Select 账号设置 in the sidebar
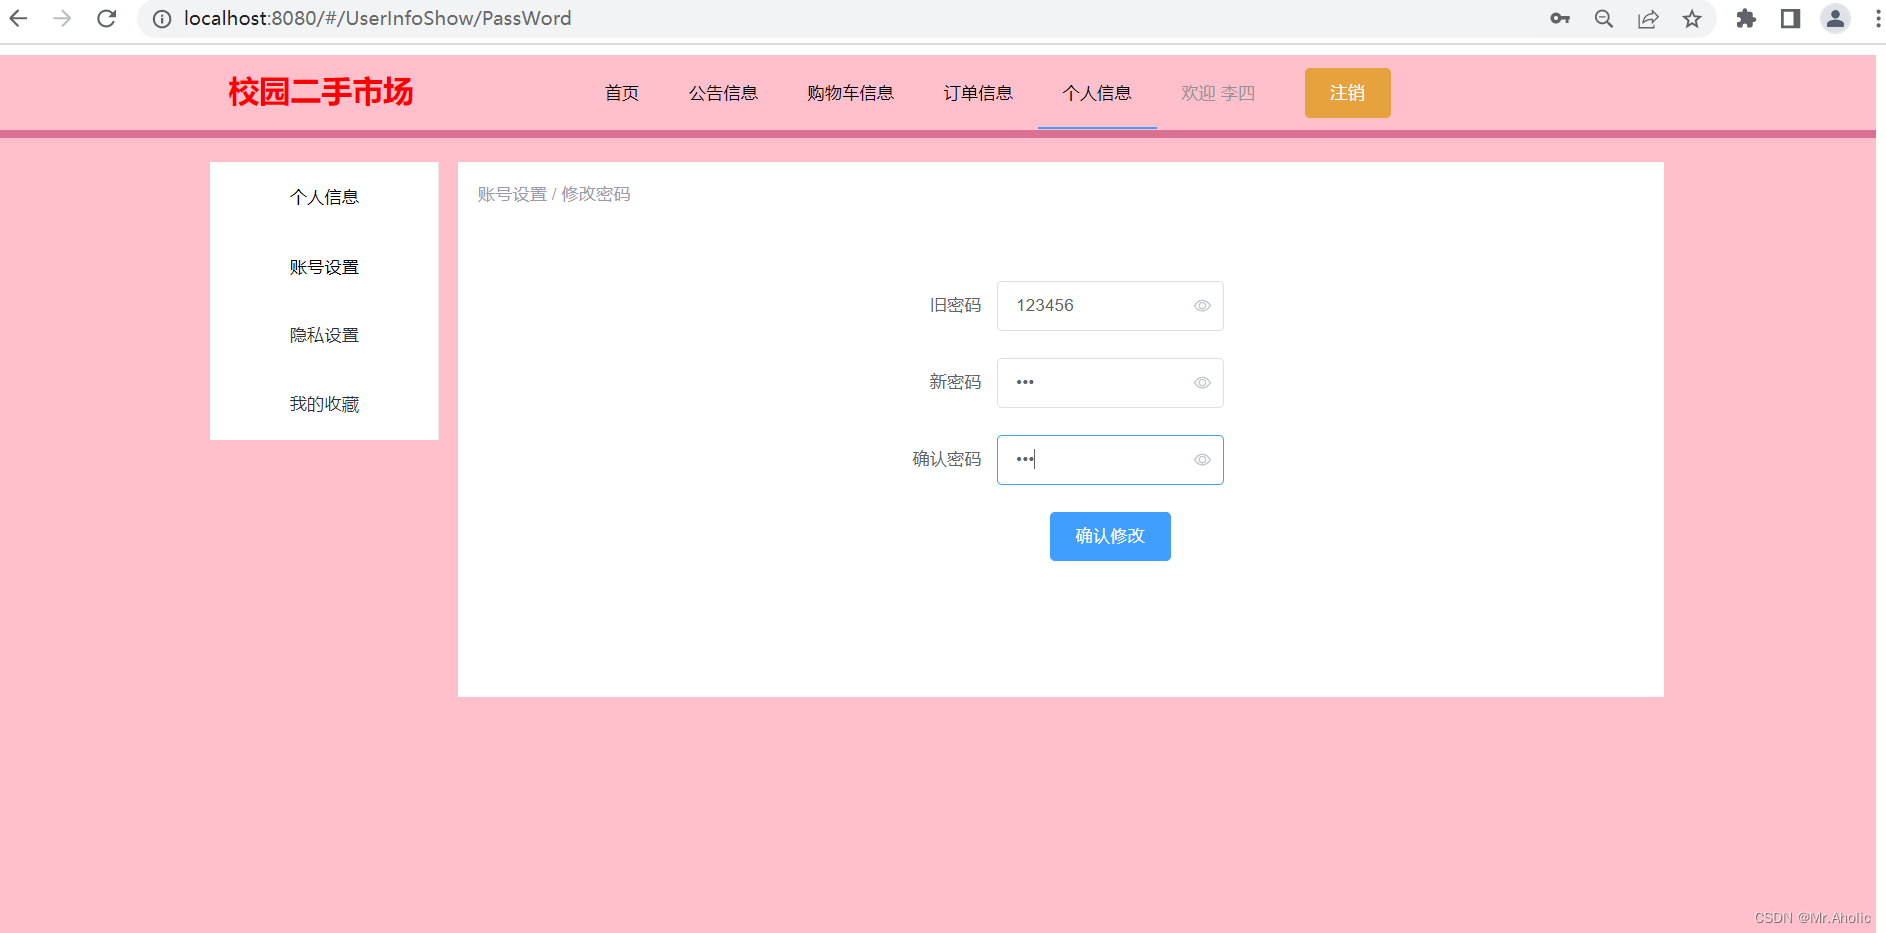This screenshot has width=1886, height=933. click(x=323, y=266)
